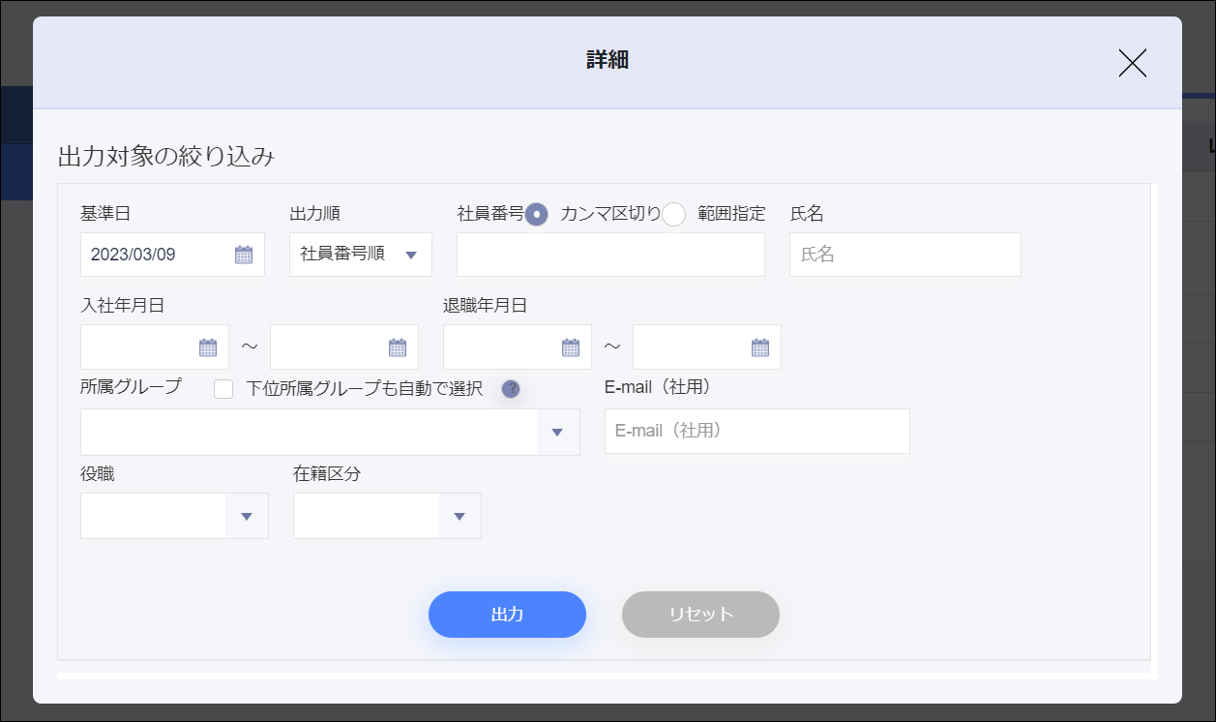
Task: Select the 範囲指定 radio button
Action: [x=674, y=214]
